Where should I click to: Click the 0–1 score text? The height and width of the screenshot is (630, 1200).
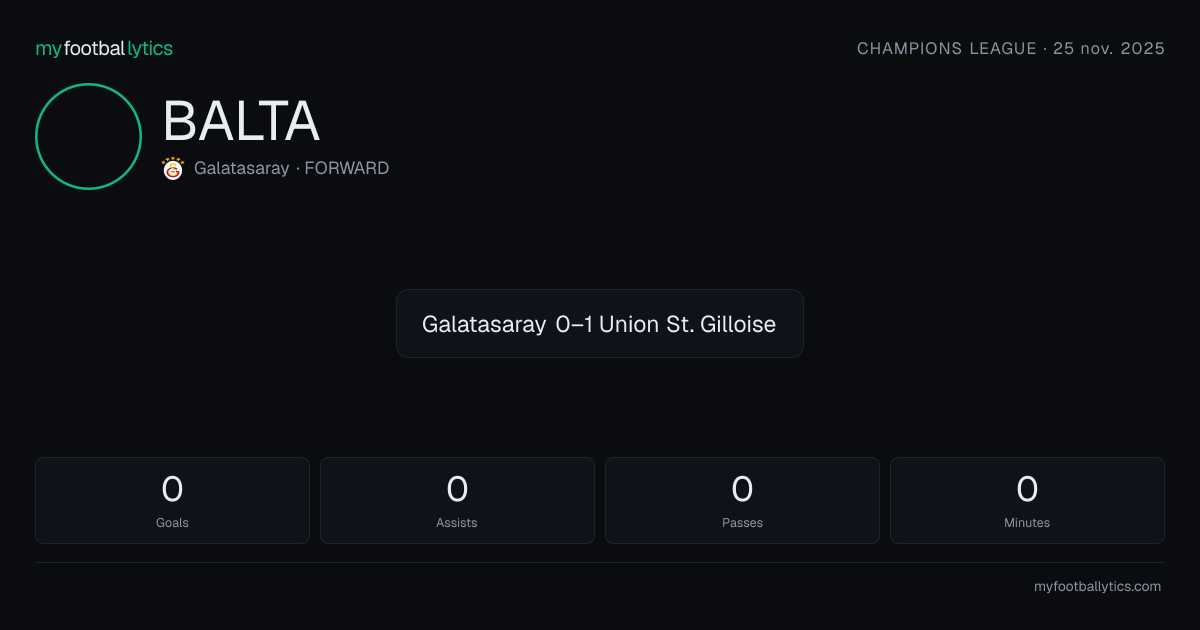click(574, 324)
